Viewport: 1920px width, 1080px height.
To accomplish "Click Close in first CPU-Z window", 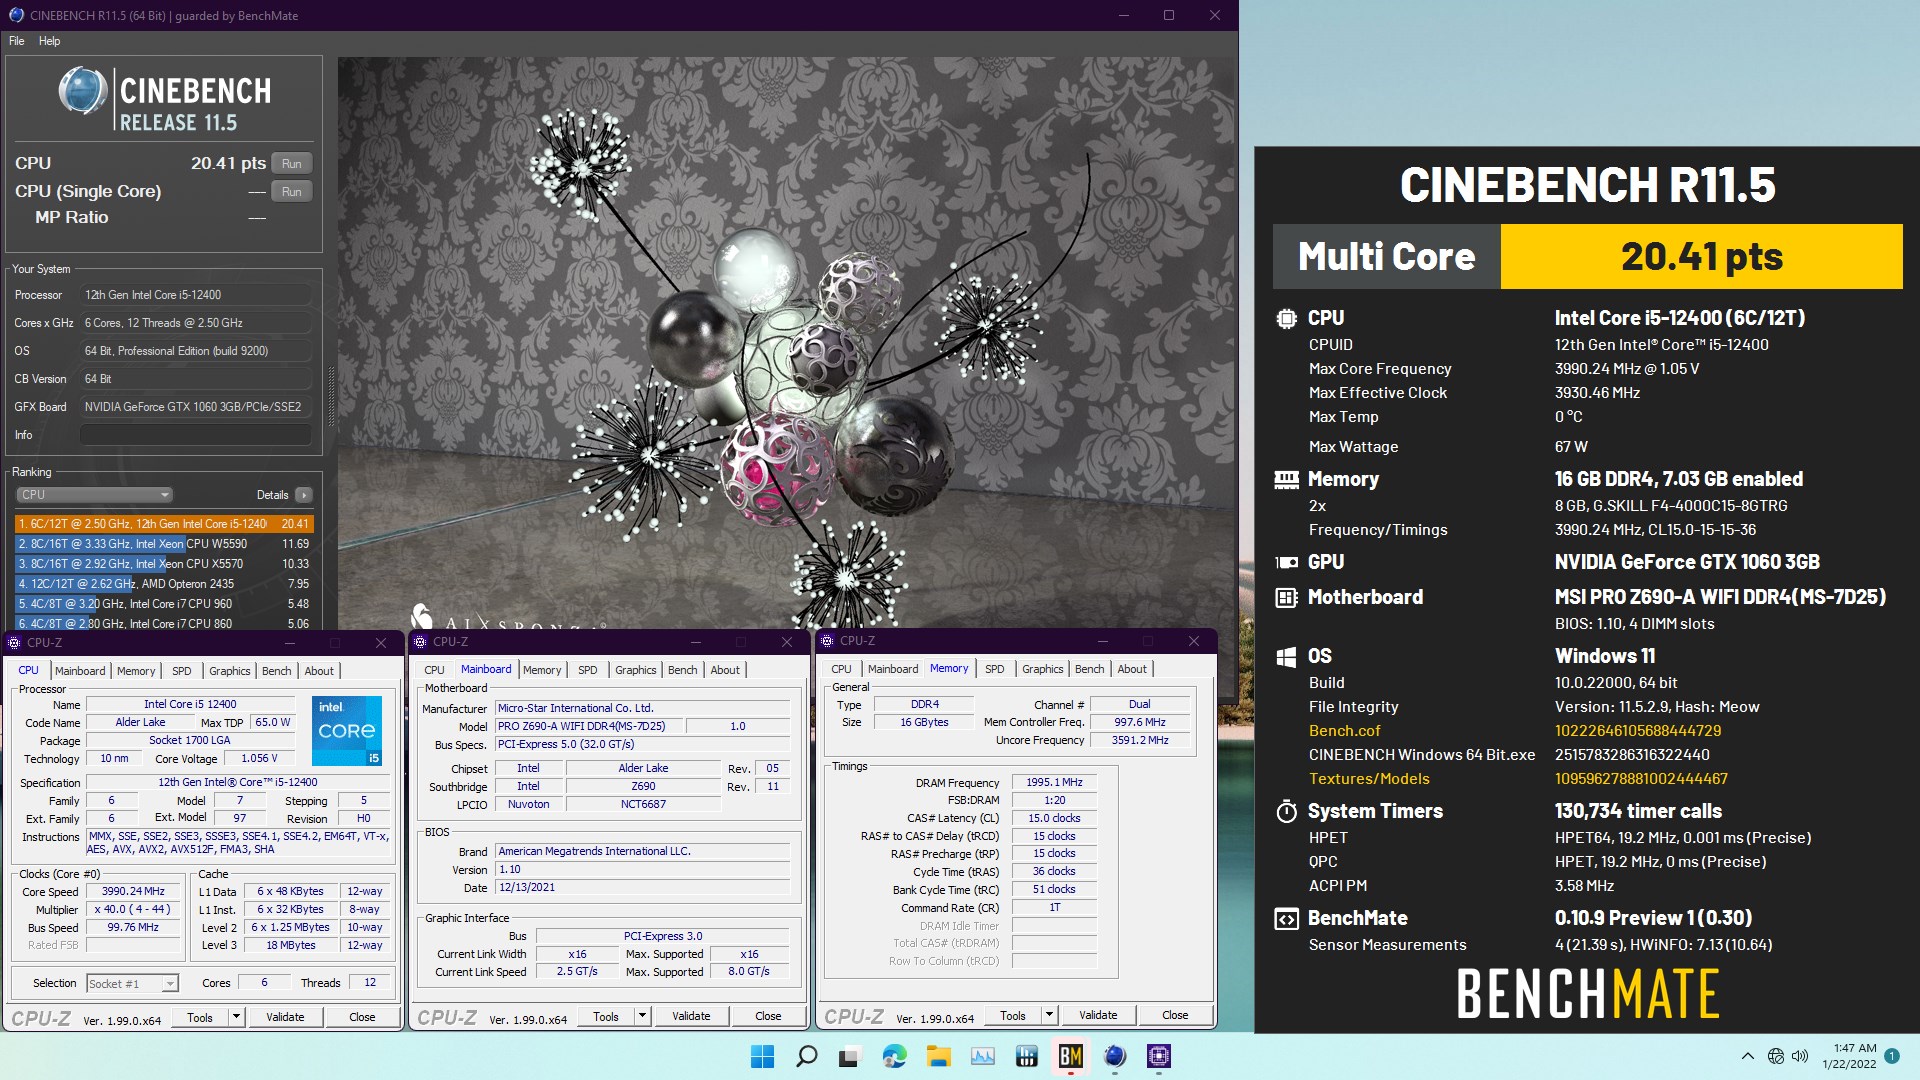I will tap(362, 1017).
